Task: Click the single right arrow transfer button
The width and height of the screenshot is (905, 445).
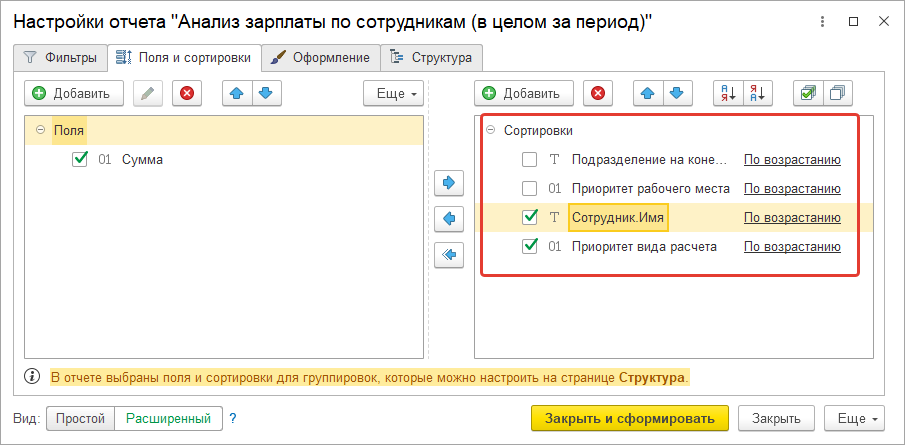Action: click(x=449, y=183)
